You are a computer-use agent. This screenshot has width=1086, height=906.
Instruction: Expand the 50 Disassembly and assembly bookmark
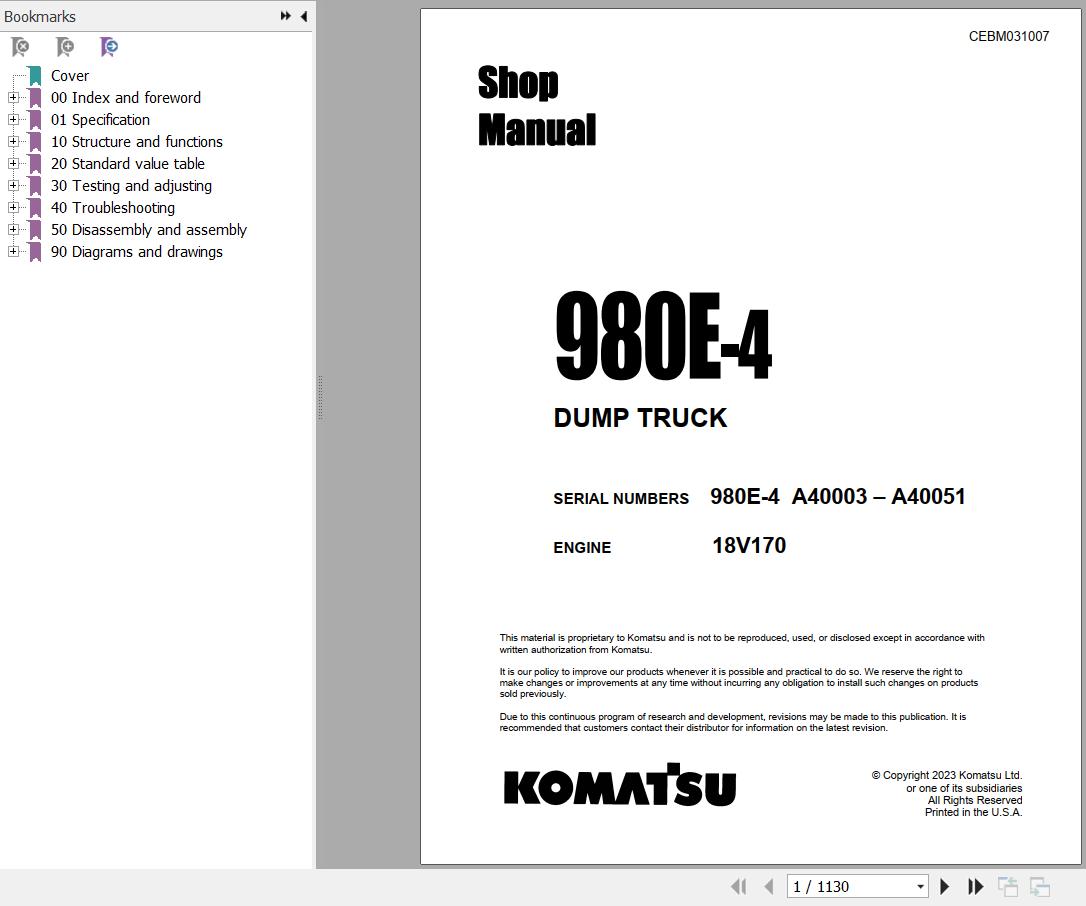(13, 229)
